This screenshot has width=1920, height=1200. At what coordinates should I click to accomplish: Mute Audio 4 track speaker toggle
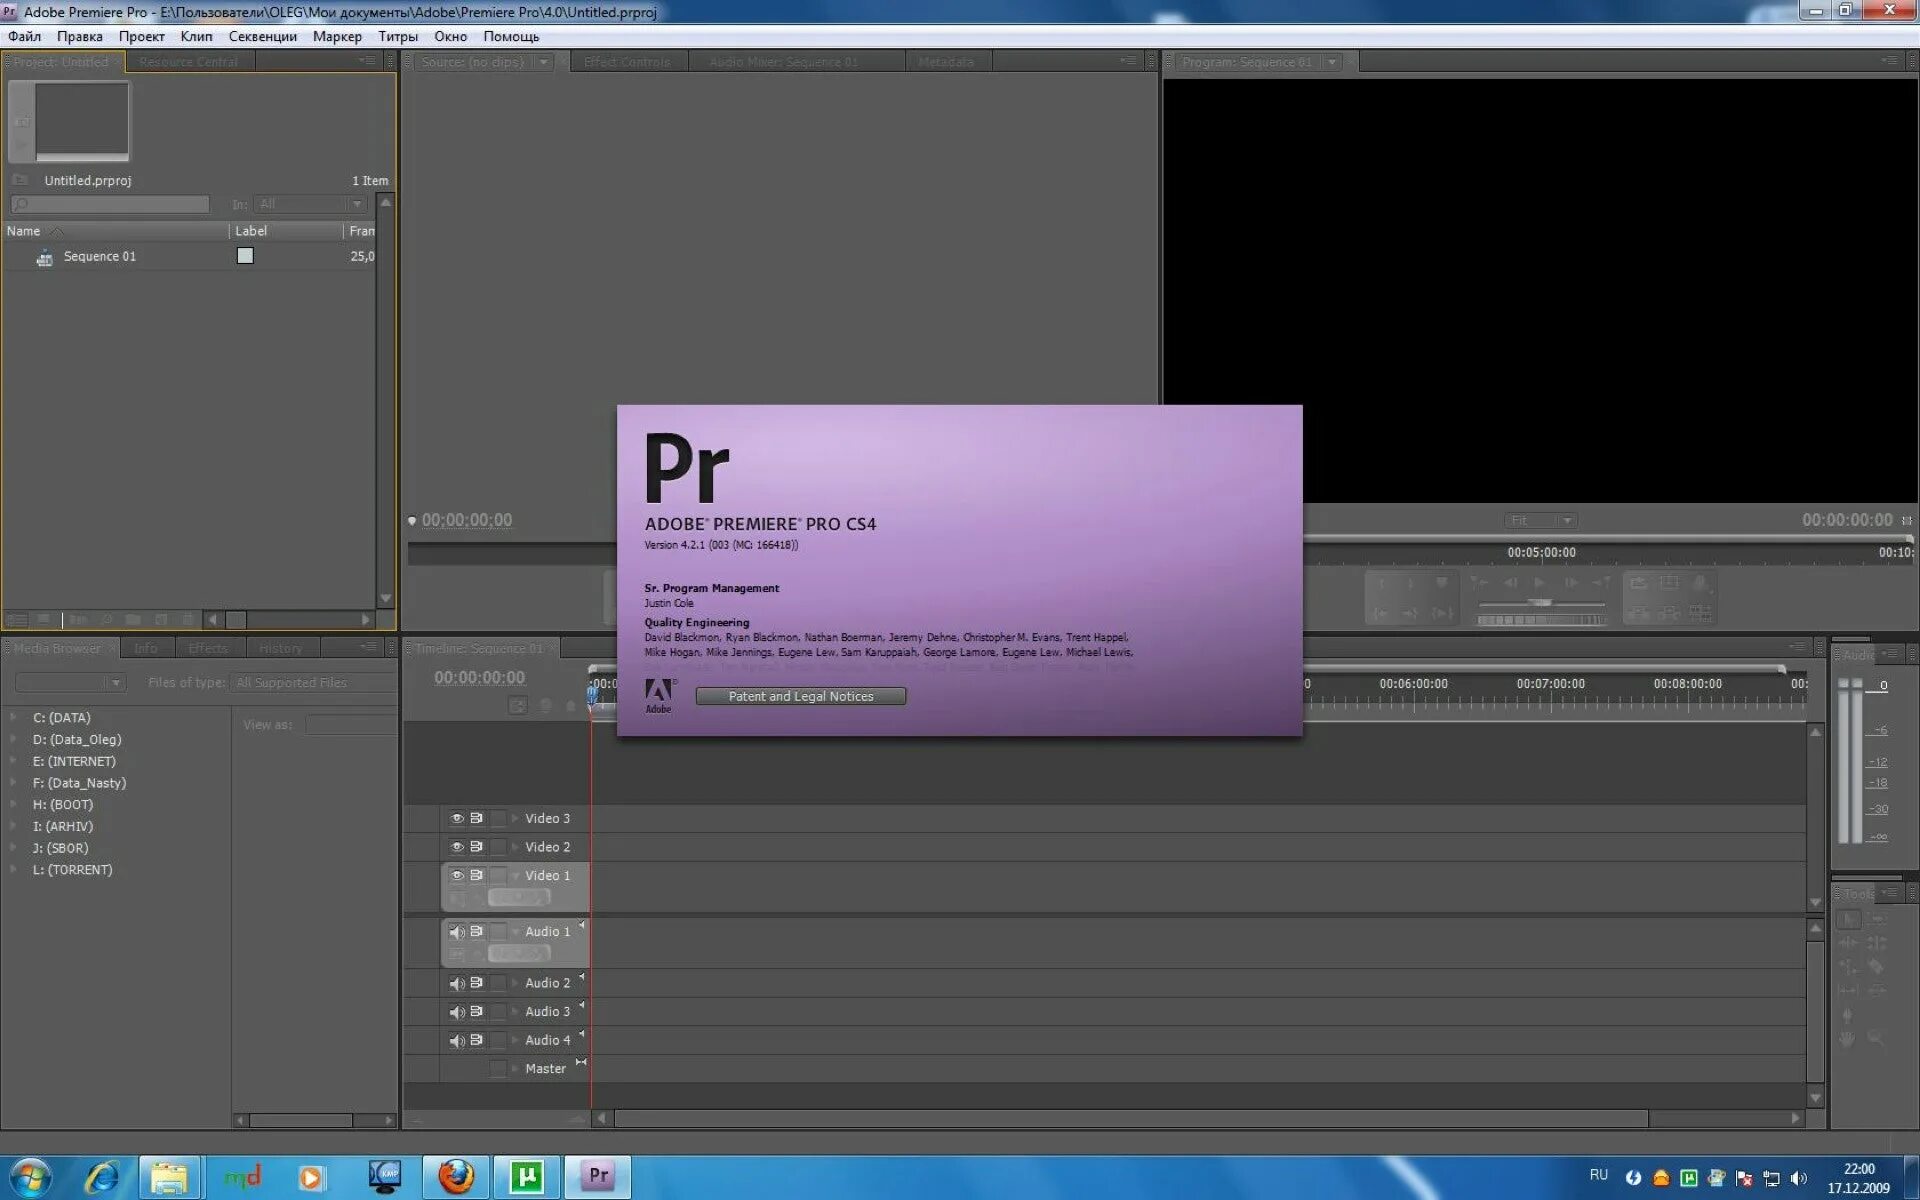457,1040
